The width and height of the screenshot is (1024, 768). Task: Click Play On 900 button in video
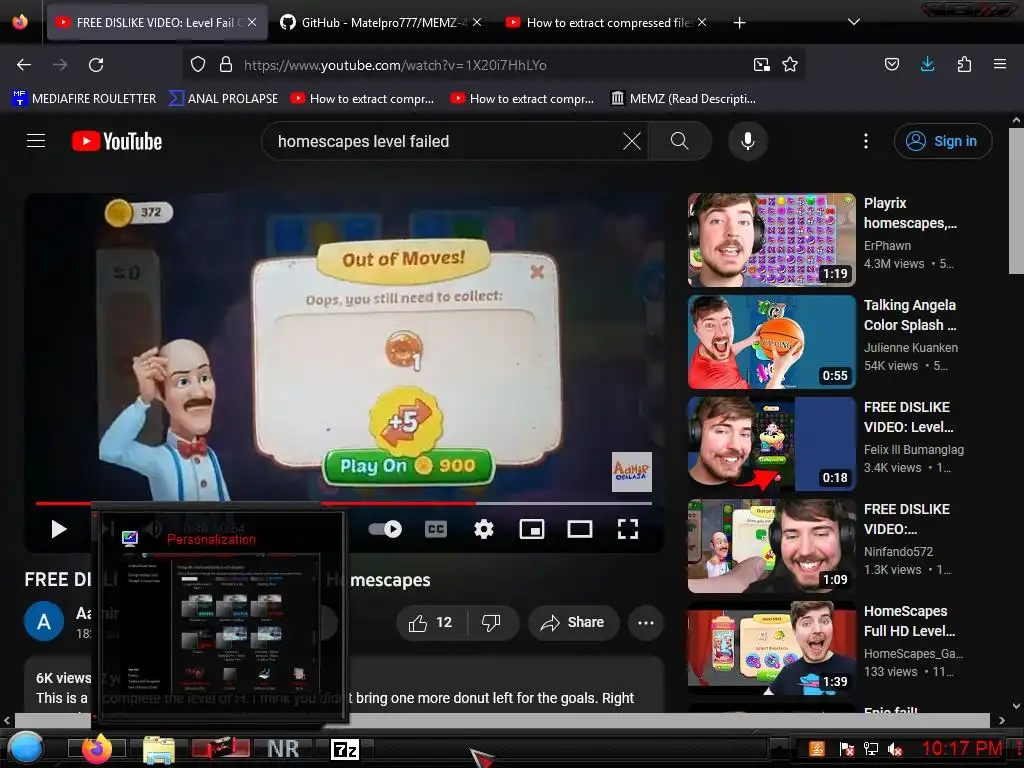[408, 466]
